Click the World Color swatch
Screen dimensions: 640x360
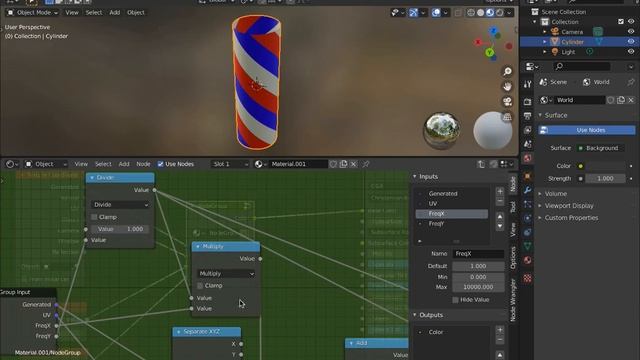click(605, 166)
